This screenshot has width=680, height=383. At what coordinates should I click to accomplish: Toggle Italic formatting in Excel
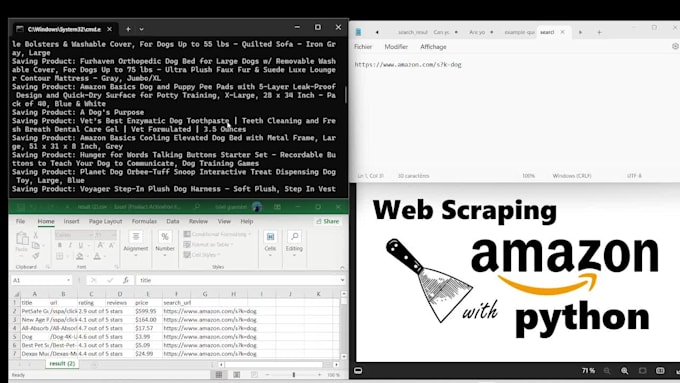70,246
